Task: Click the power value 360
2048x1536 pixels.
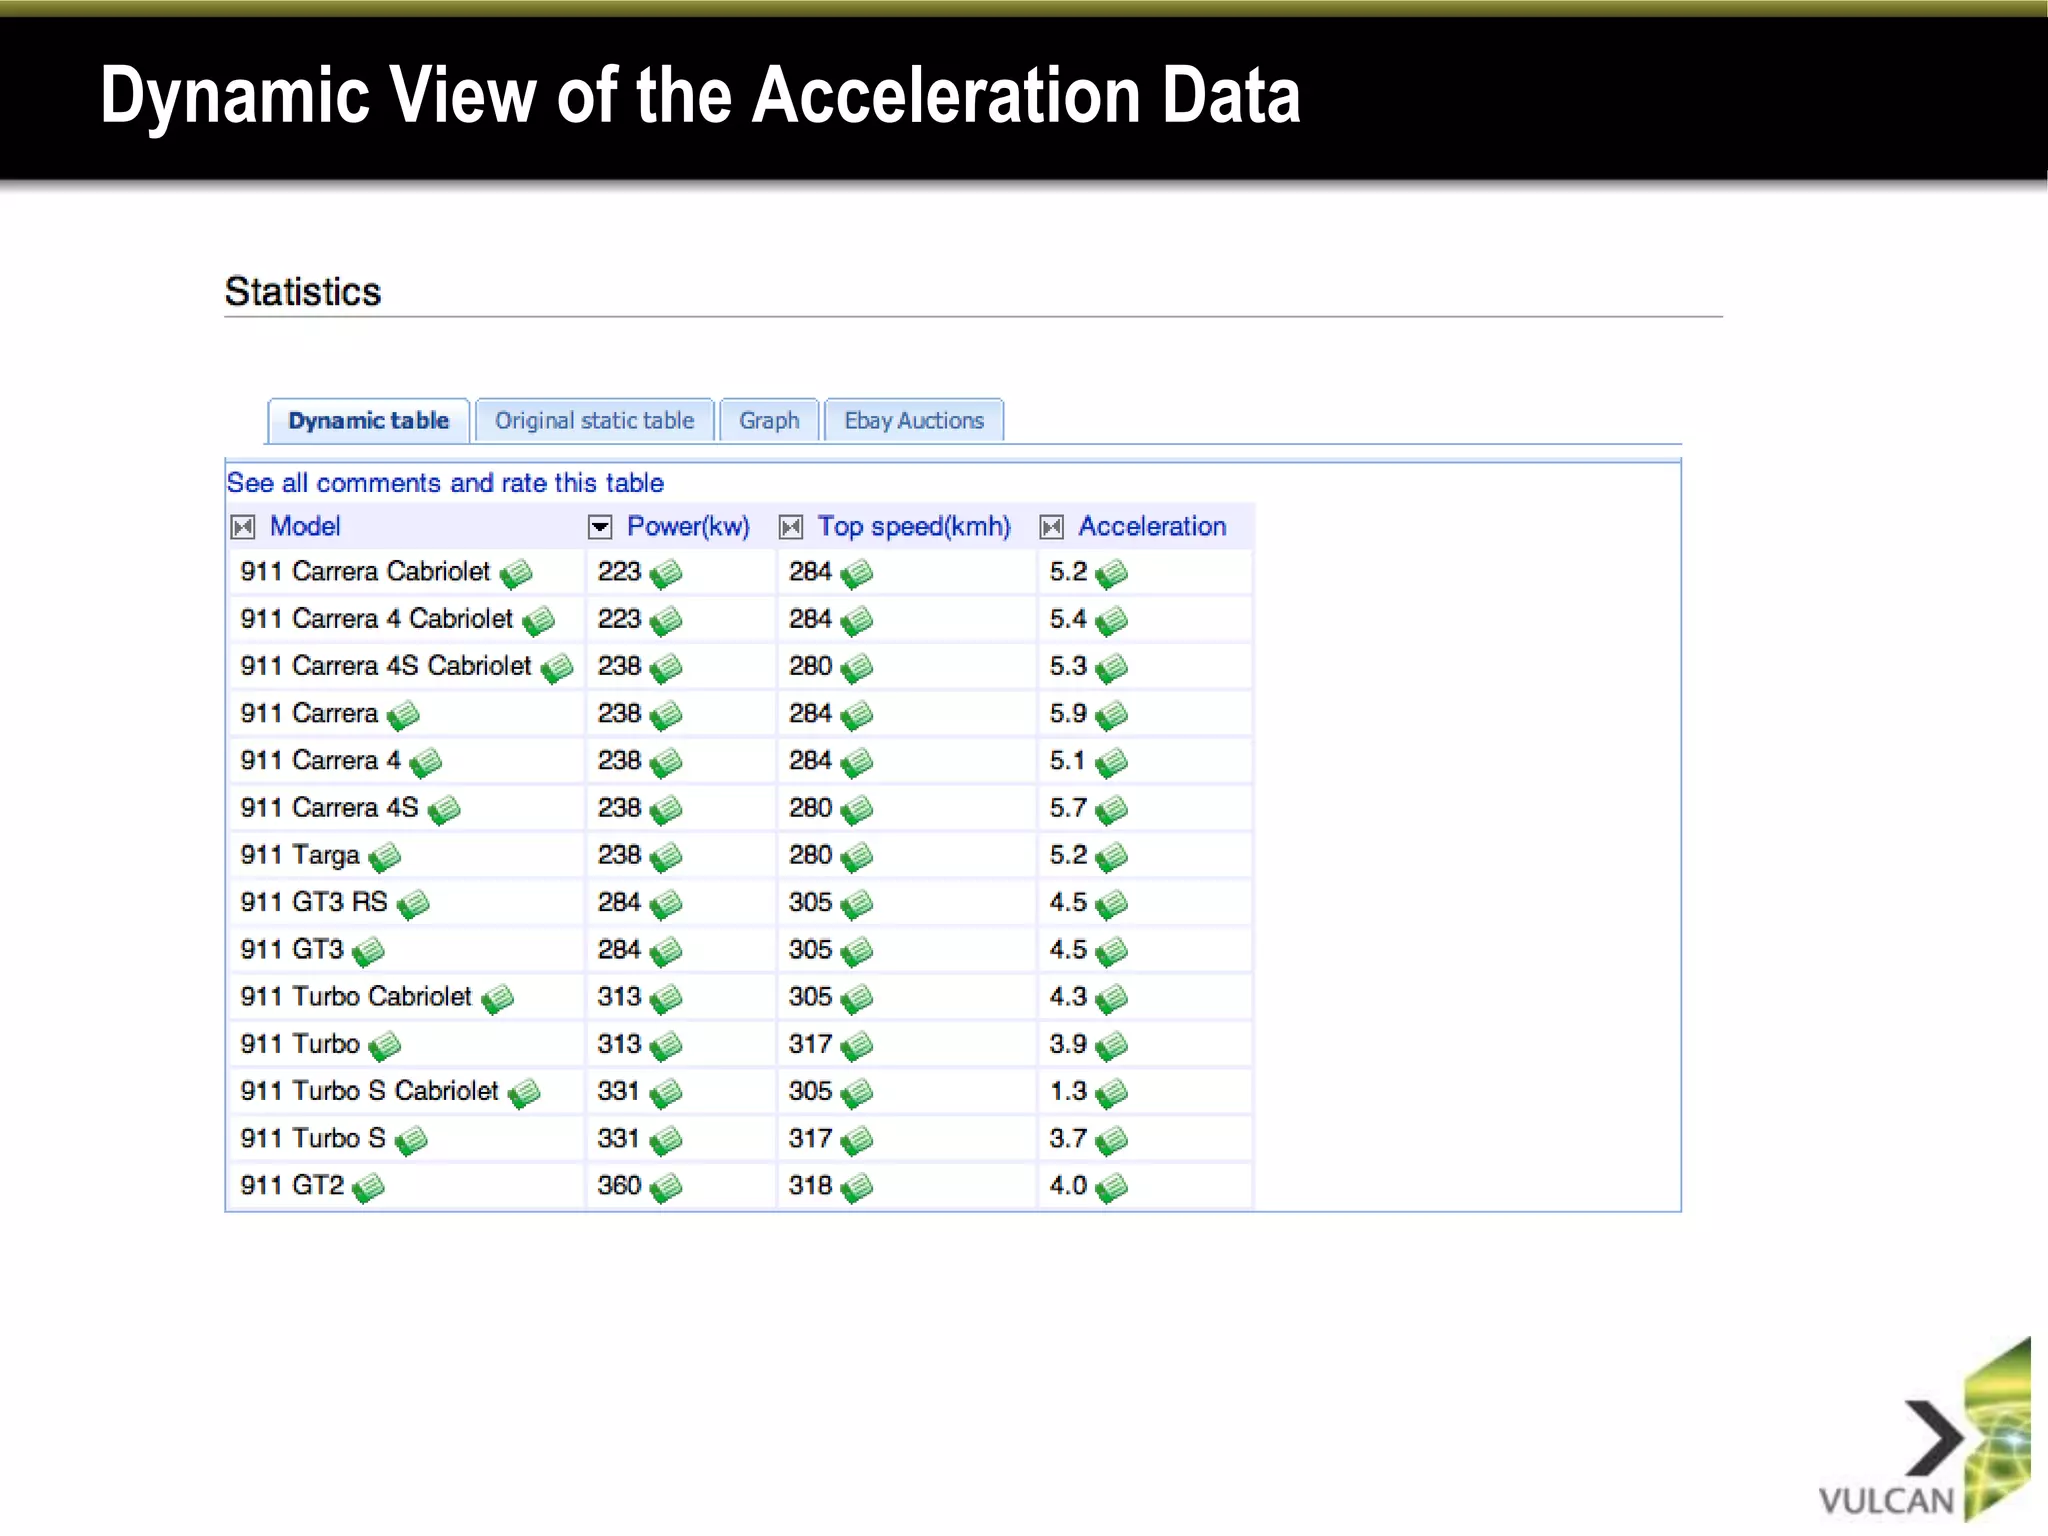Action: coord(619,1185)
